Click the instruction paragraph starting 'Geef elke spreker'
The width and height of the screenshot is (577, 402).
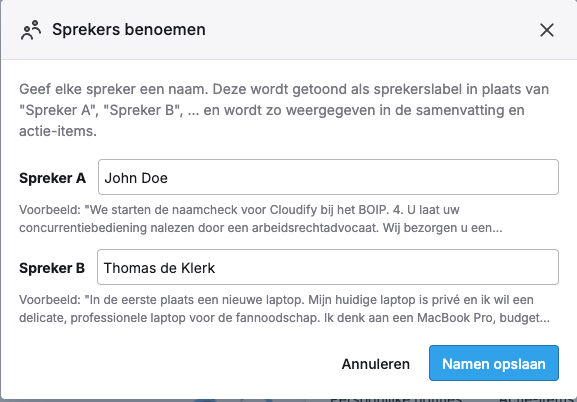coord(284,110)
